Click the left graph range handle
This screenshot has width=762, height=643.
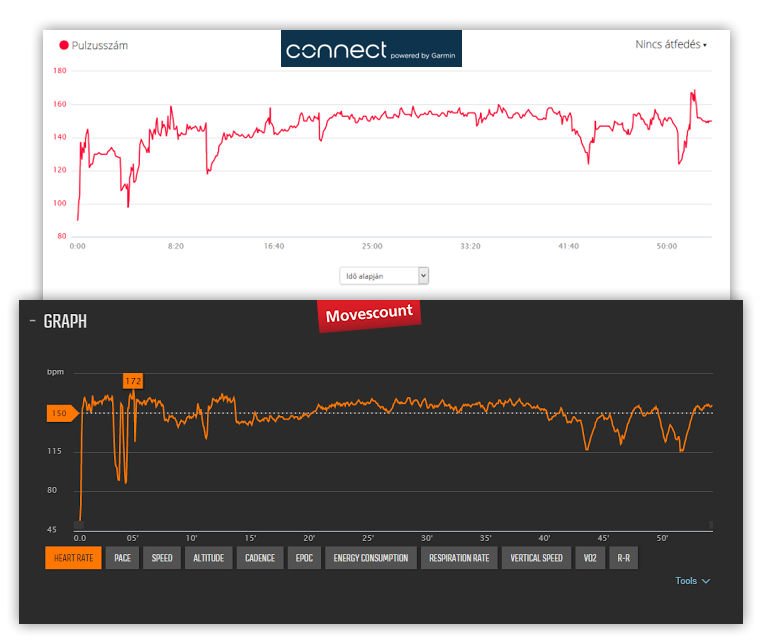coord(79,525)
